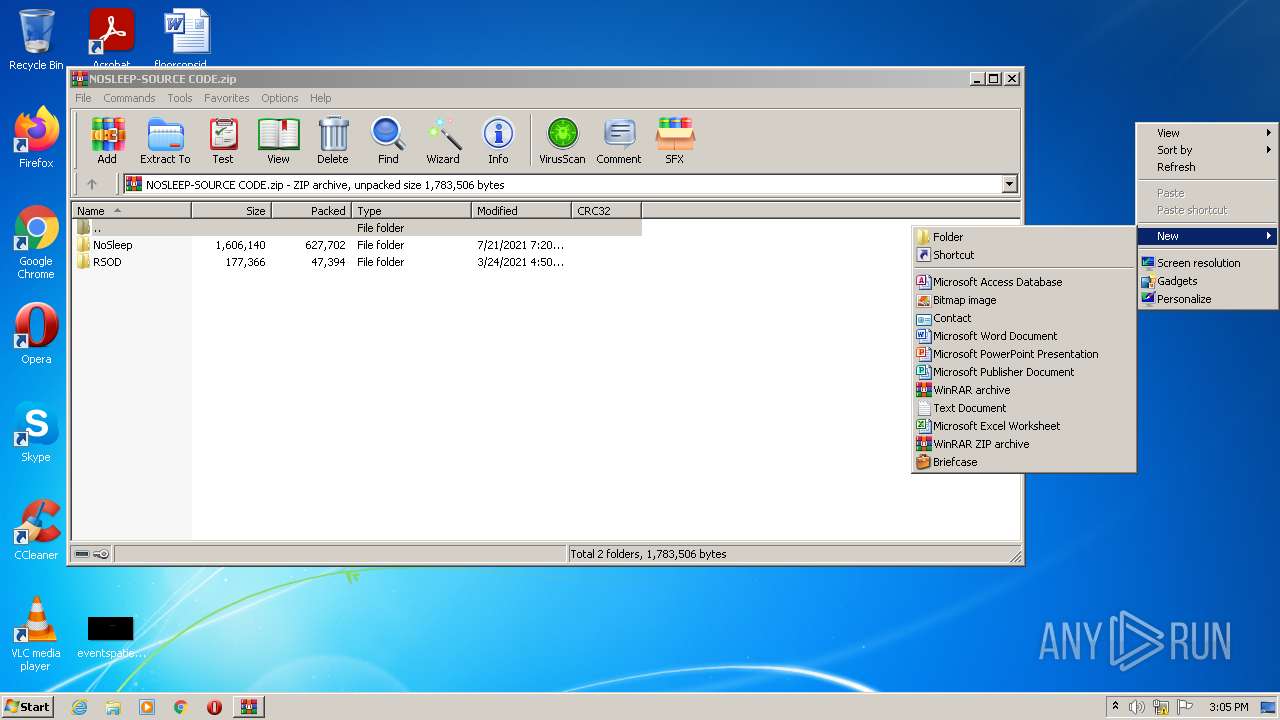The height and width of the screenshot is (720, 1280).
Task: Click the status bar drive icon
Action: [83, 554]
